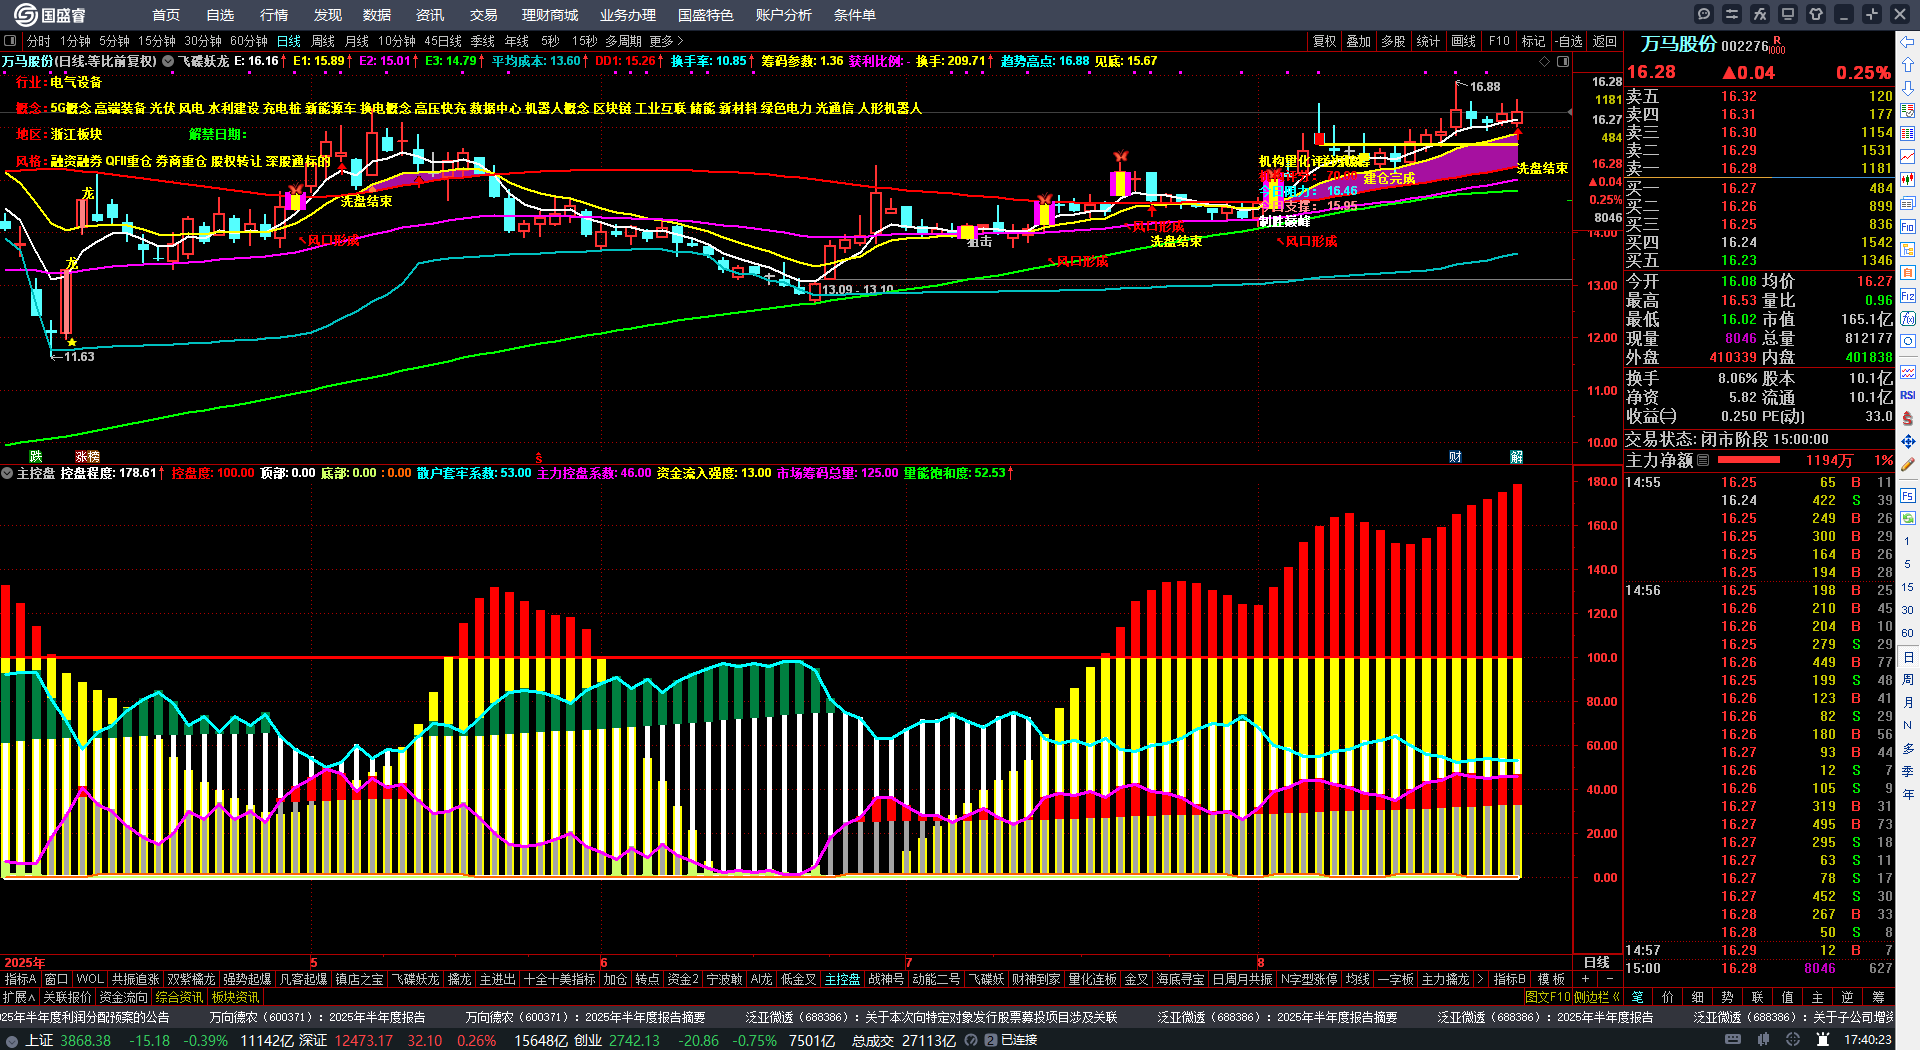Image resolution: width=1920 pixels, height=1050 pixels.
Task: Collapse the 侧边栏 sidebar
Action: point(1597,997)
